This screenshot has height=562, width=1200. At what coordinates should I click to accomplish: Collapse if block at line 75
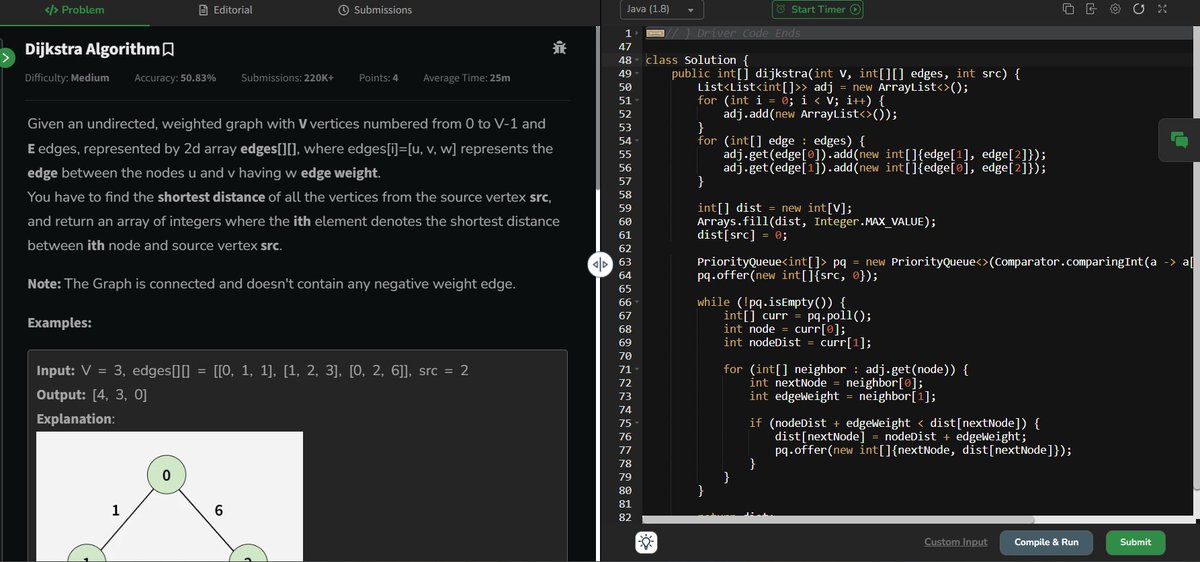click(638, 423)
